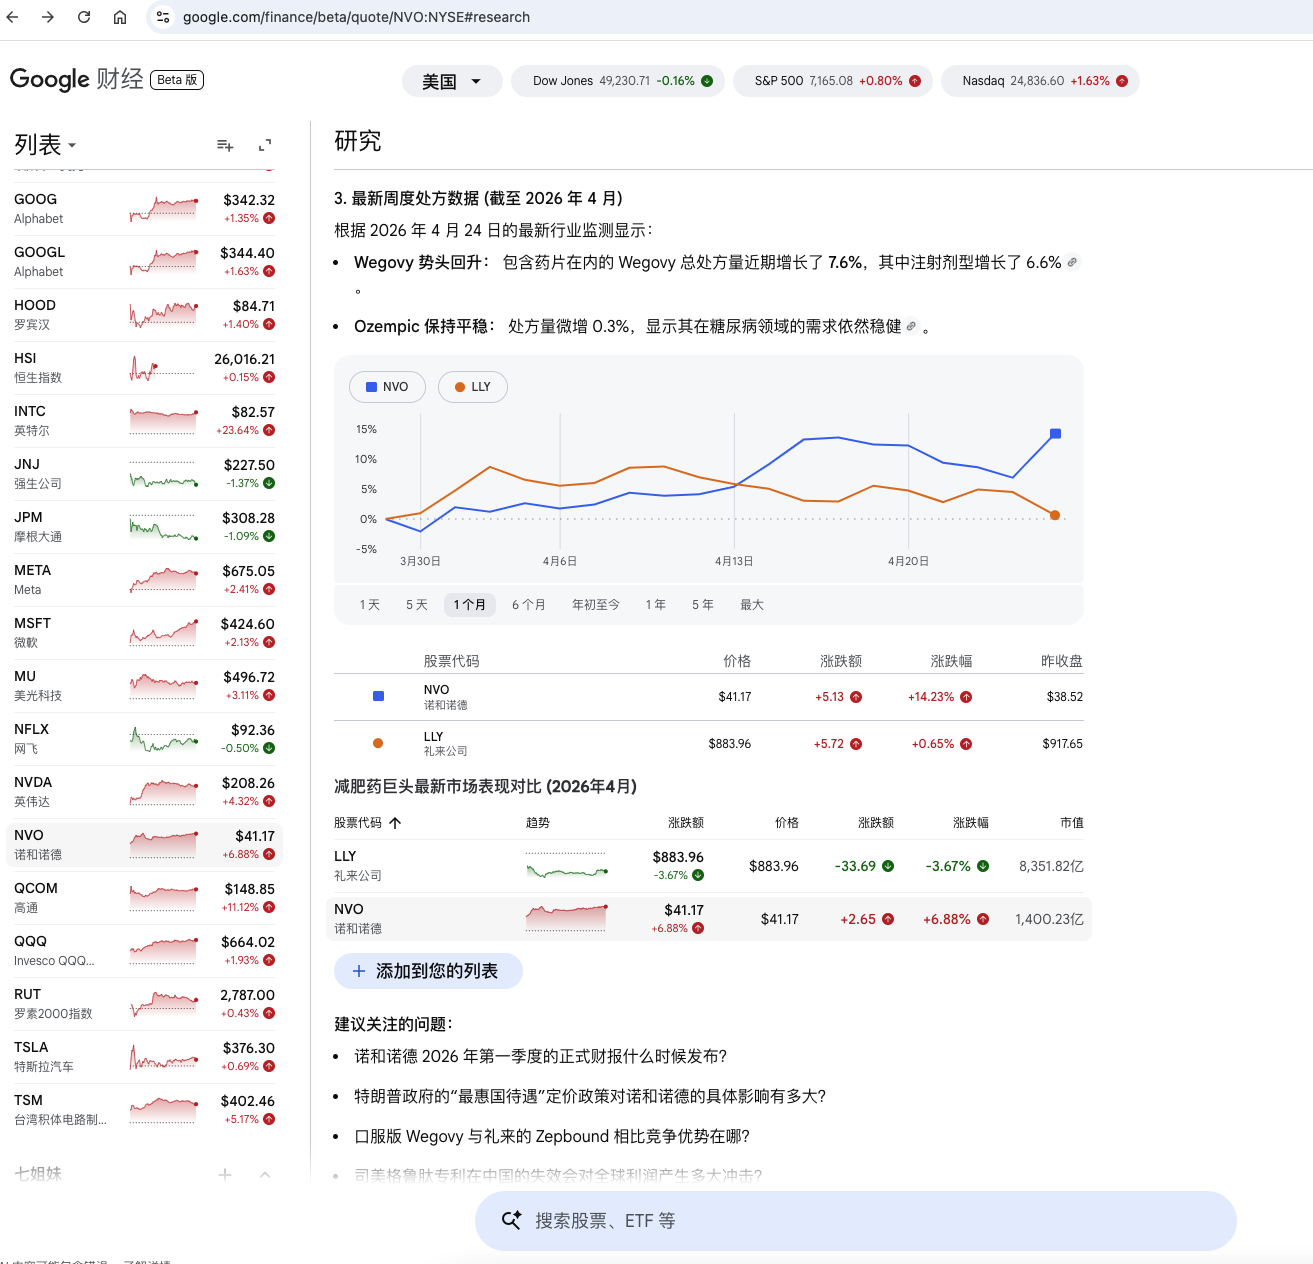Screen dimensions: 1313x1264
Task: Click the NVO trend sparkline in comparison table
Action: point(567,919)
